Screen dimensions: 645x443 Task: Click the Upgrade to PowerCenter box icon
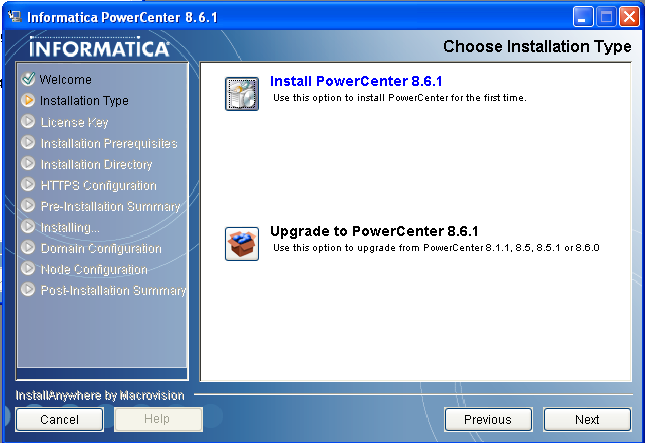[x=242, y=244]
